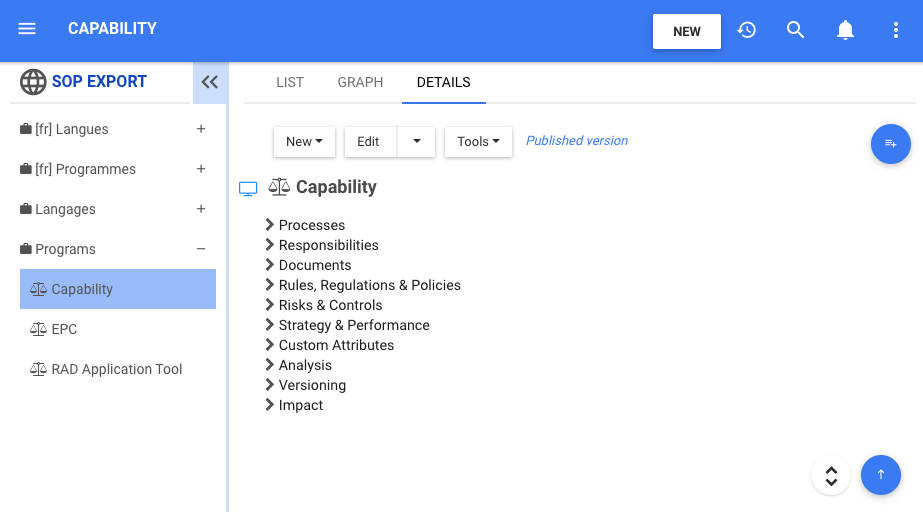Switch to the List tab
This screenshot has width=923, height=512.
point(290,82)
